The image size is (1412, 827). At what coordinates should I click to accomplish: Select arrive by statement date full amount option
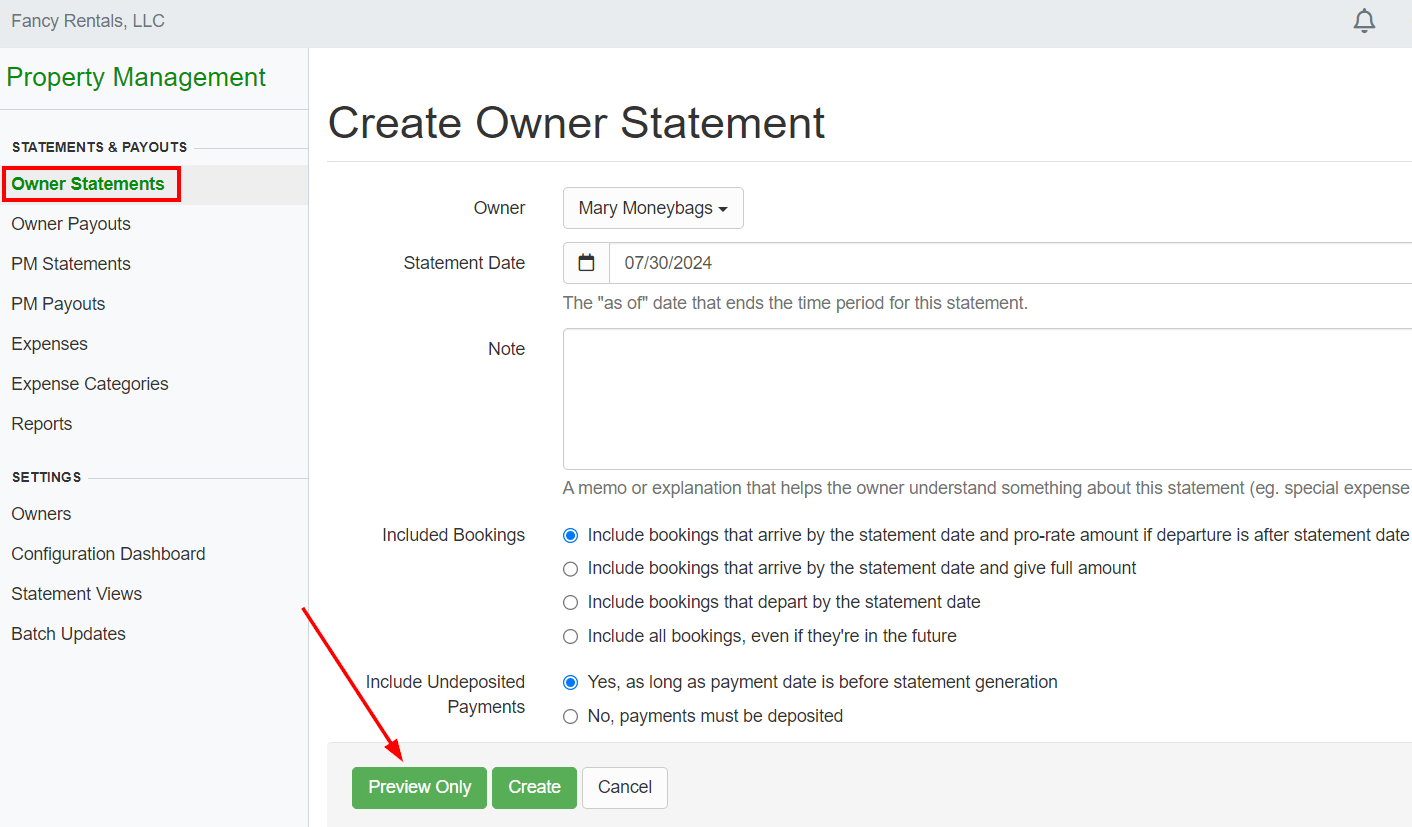tap(571, 569)
